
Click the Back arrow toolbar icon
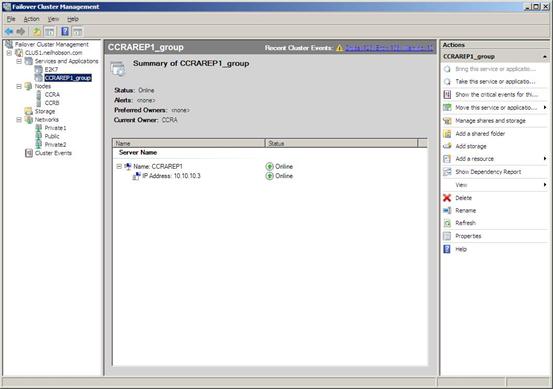(x=9, y=32)
